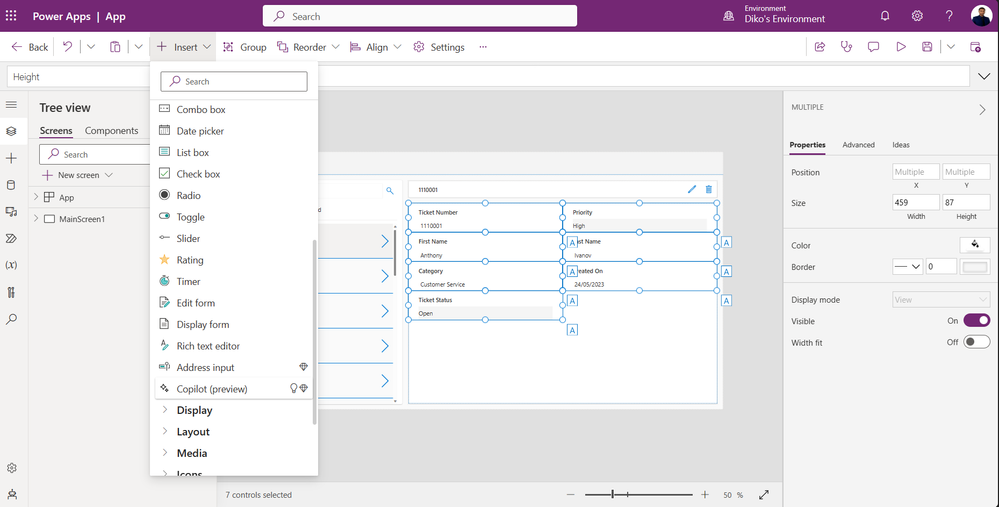Open the app launcher waffle icon
Viewport: 999px width, 507px height.
click(x=11, y=16)
